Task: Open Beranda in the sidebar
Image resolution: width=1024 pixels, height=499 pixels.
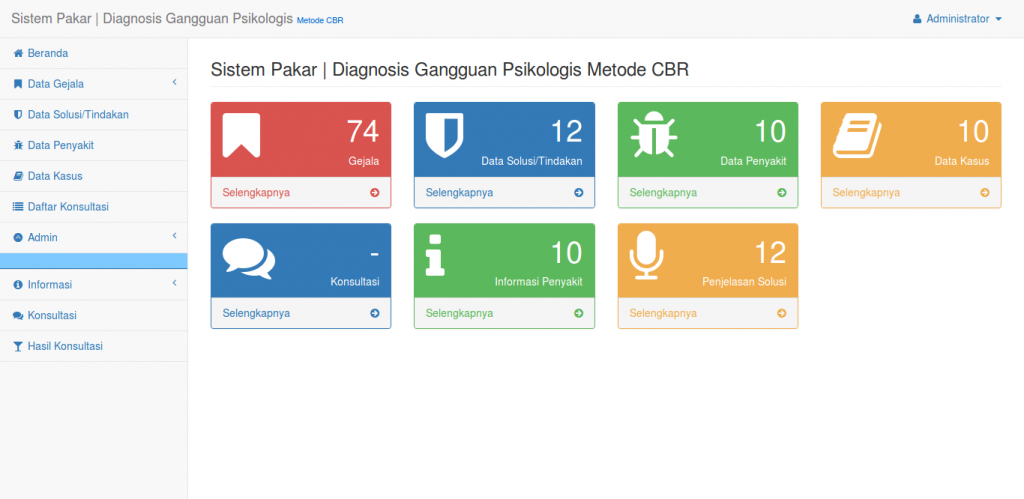Action: 93,54
